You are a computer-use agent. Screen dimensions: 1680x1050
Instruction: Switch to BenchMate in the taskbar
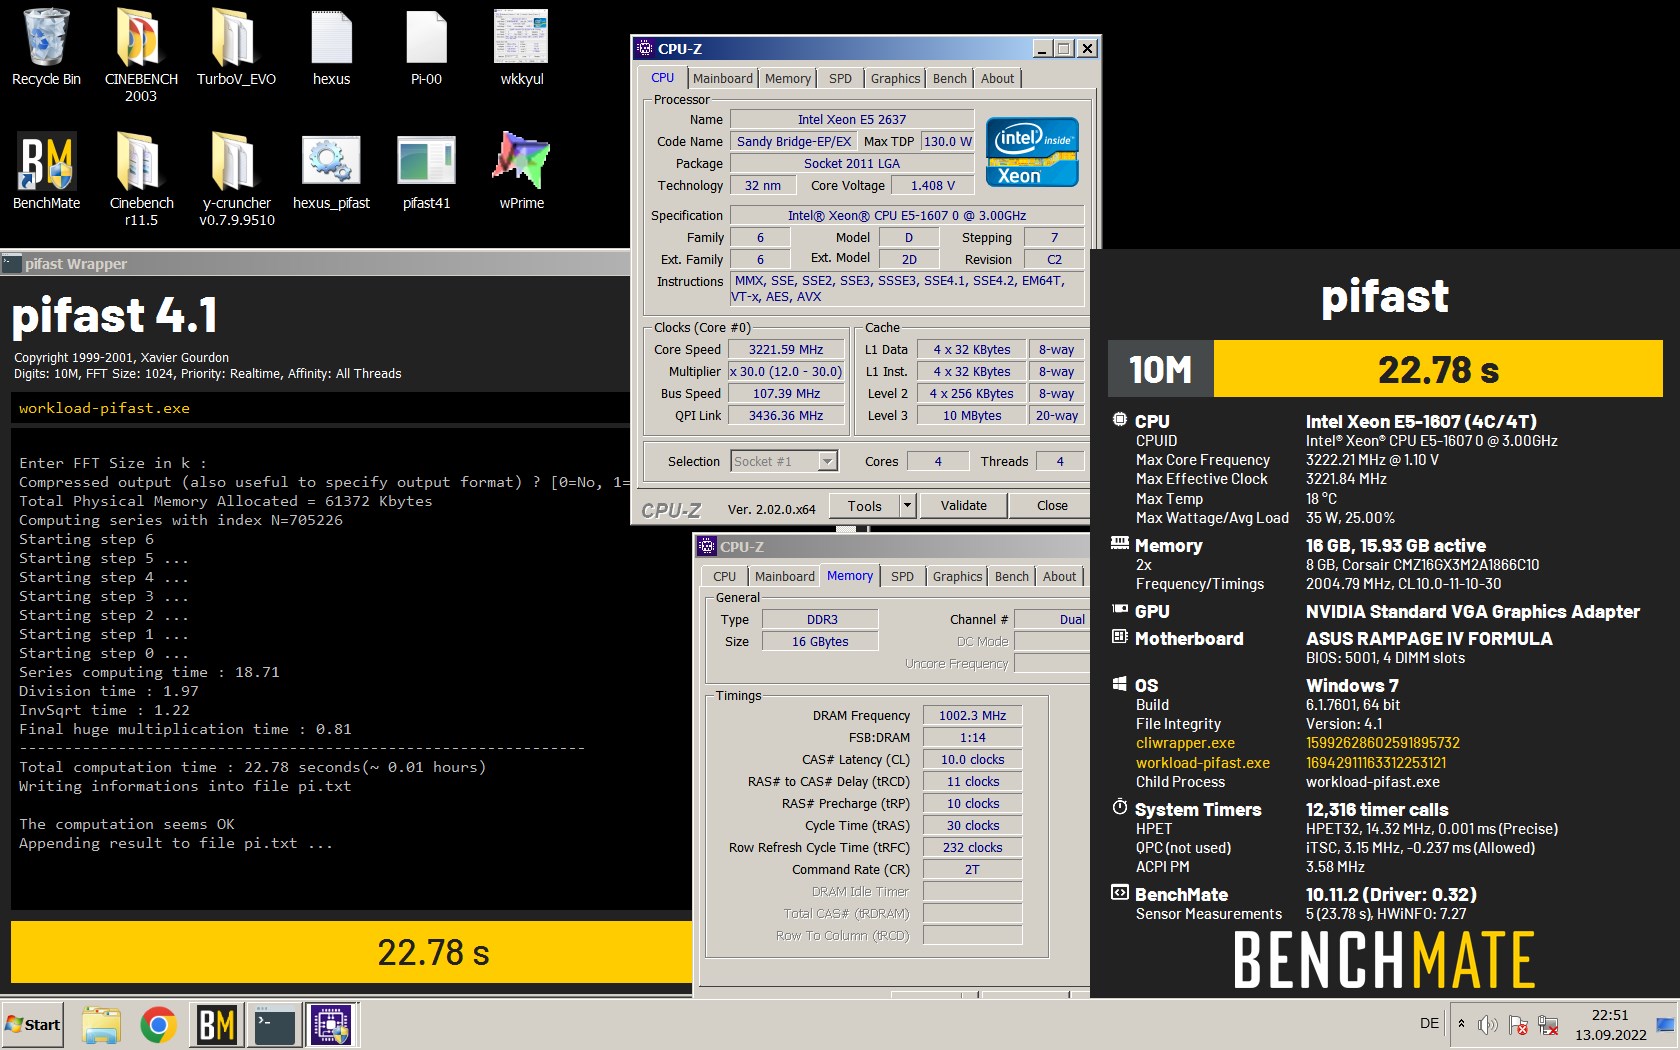[x=216, y=1025]
